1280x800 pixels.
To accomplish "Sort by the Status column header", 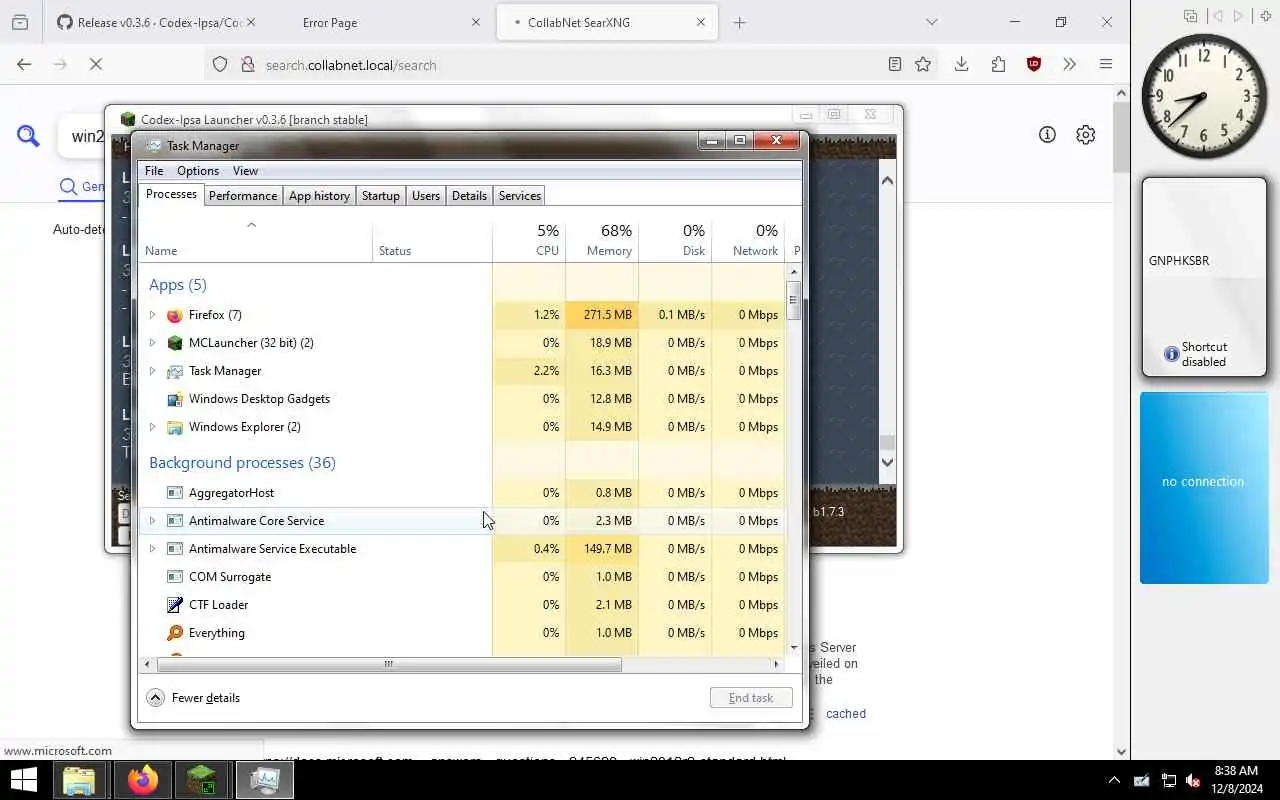I will pos(432,240).
